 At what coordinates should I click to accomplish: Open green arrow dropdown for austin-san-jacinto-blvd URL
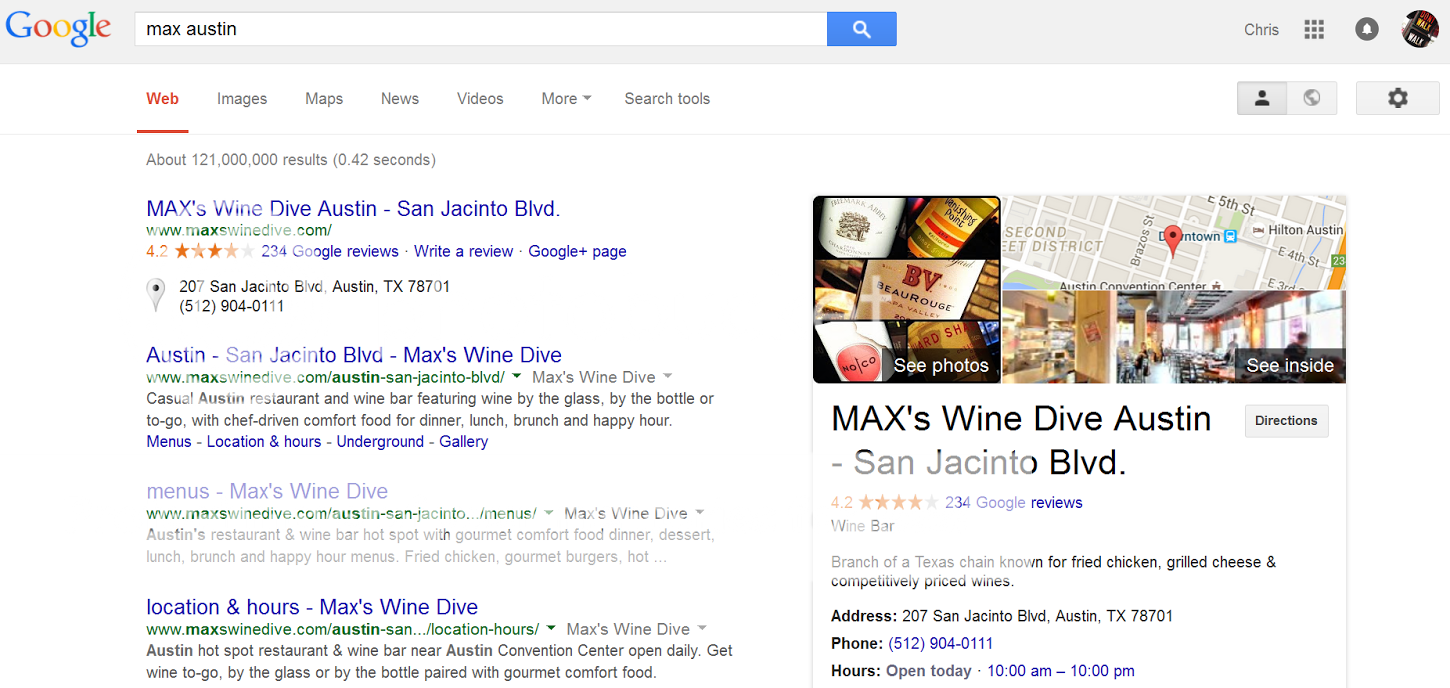click(516, 377)
